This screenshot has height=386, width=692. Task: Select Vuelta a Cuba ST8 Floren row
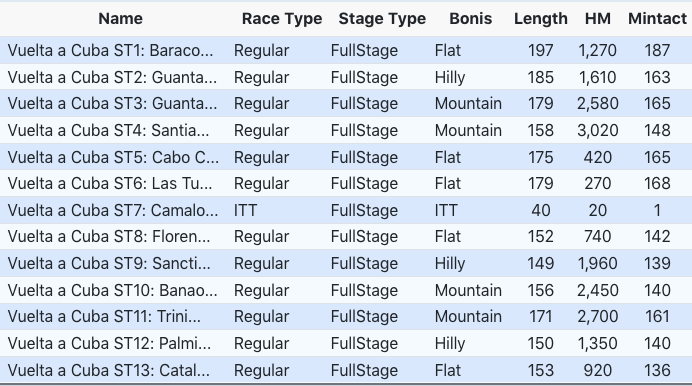346,237
